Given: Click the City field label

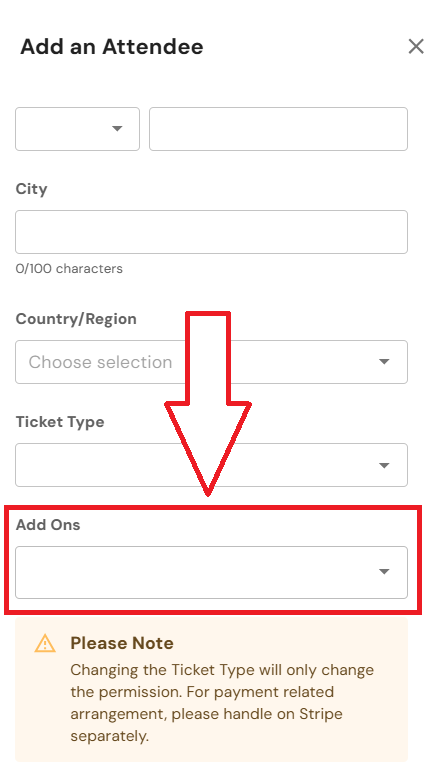Looking at the screenshot, I should tap(31, 189).
